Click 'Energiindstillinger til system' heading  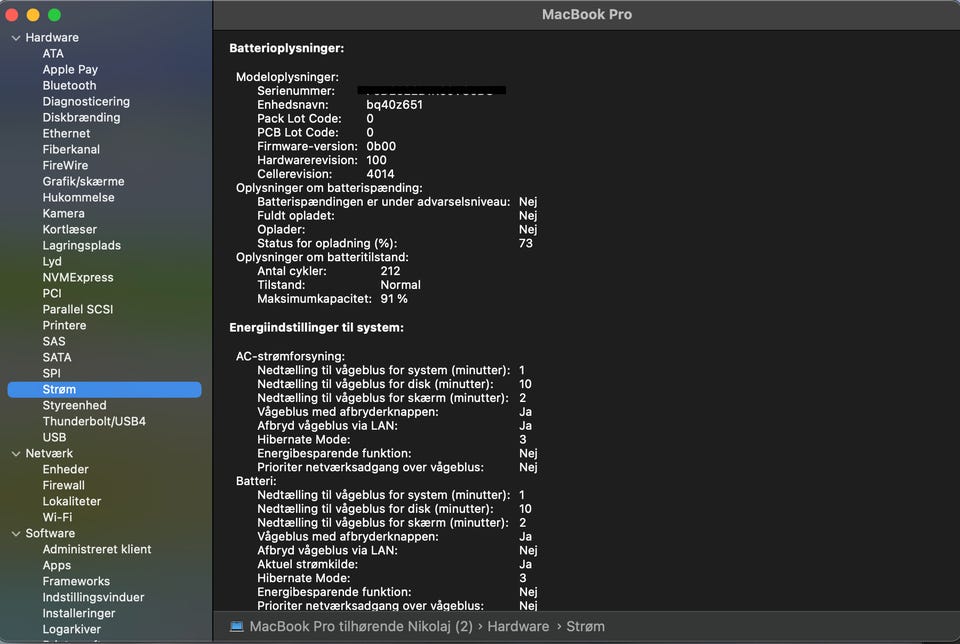tap(317, 328)
